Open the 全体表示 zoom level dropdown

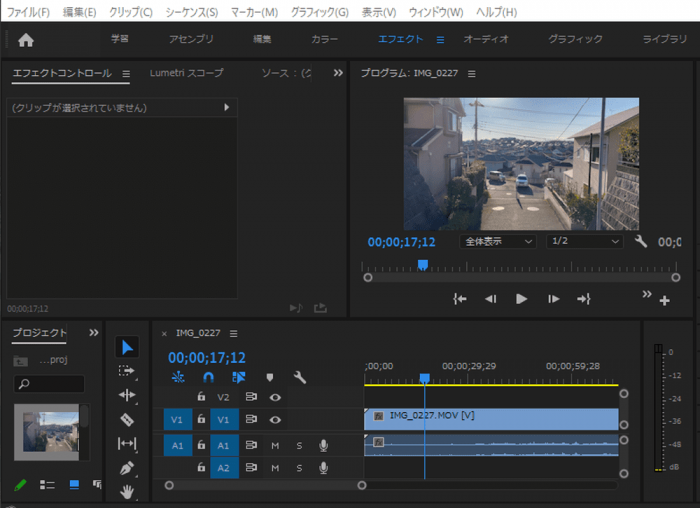point(497,242)
